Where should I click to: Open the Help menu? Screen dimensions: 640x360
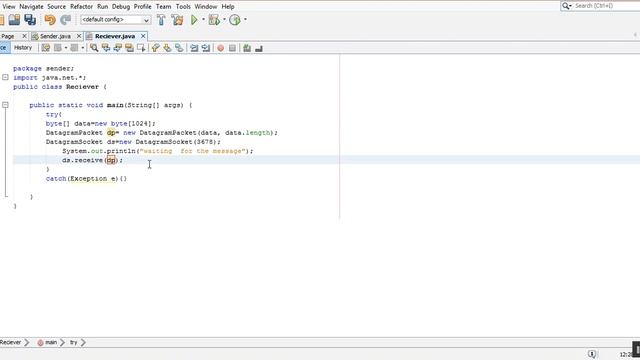coord(228,7)
